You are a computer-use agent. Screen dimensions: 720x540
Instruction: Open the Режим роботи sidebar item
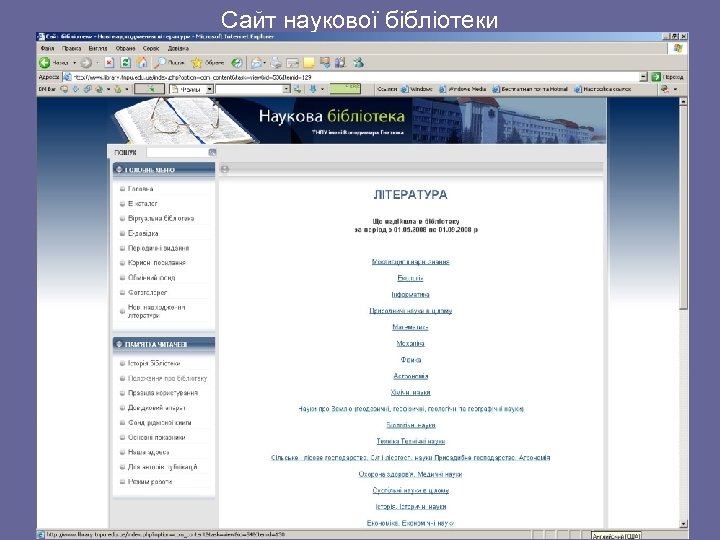(x=150, y=482)
